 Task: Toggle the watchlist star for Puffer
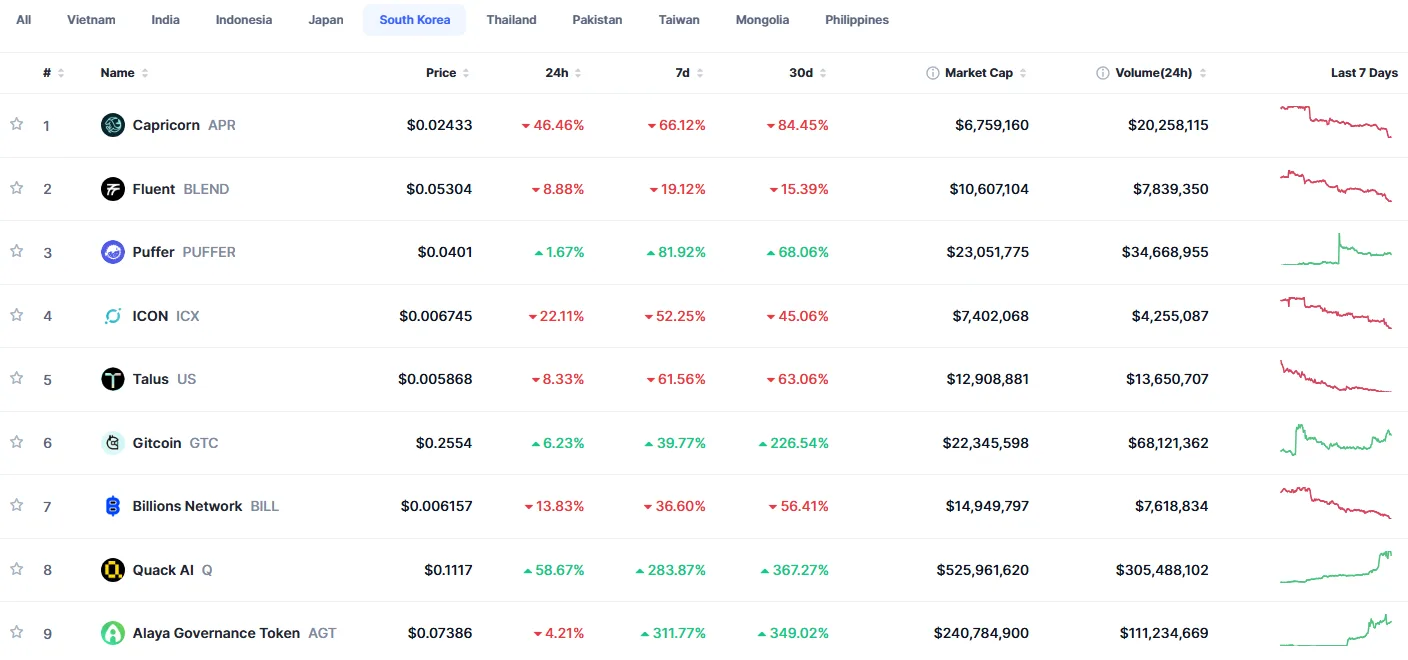tap(16, 251)
